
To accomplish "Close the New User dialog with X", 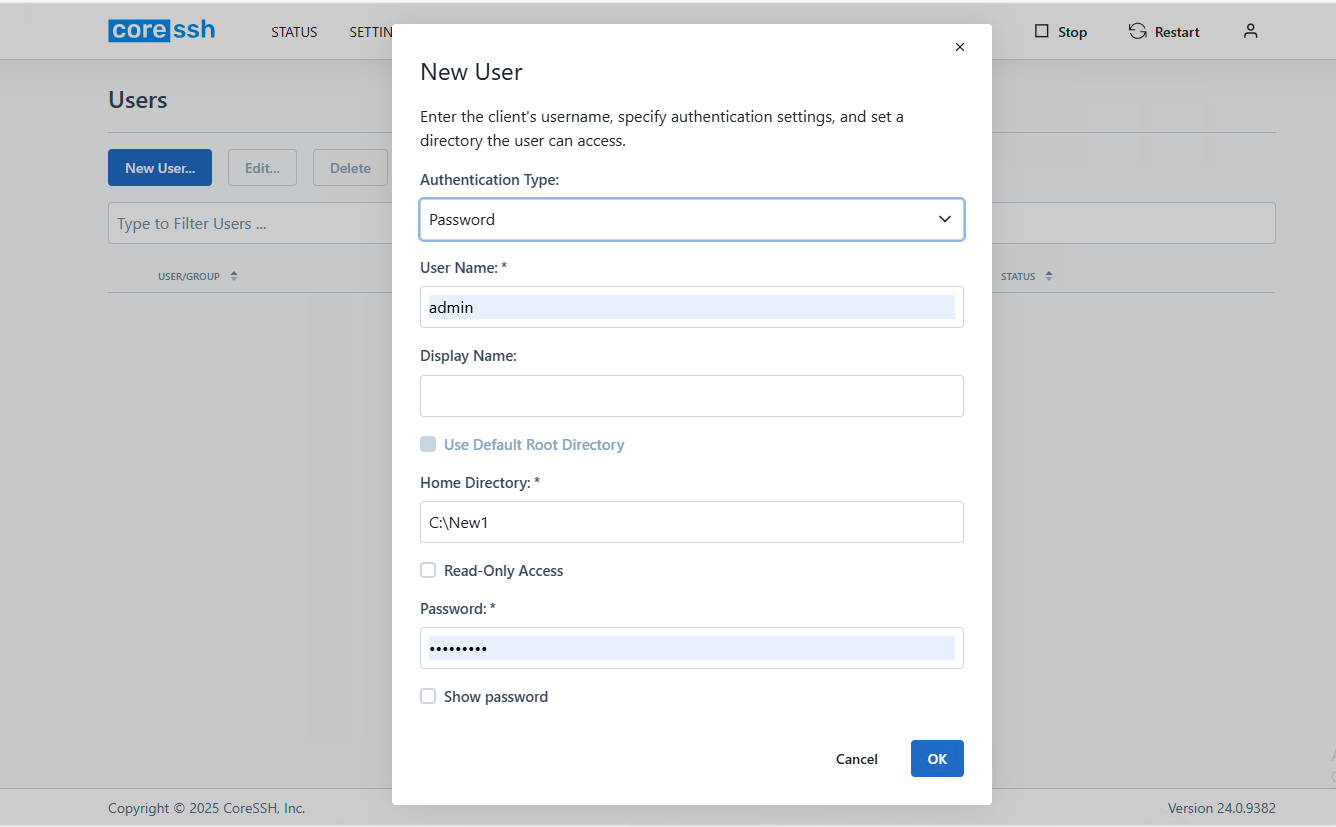I will [960, 47].
